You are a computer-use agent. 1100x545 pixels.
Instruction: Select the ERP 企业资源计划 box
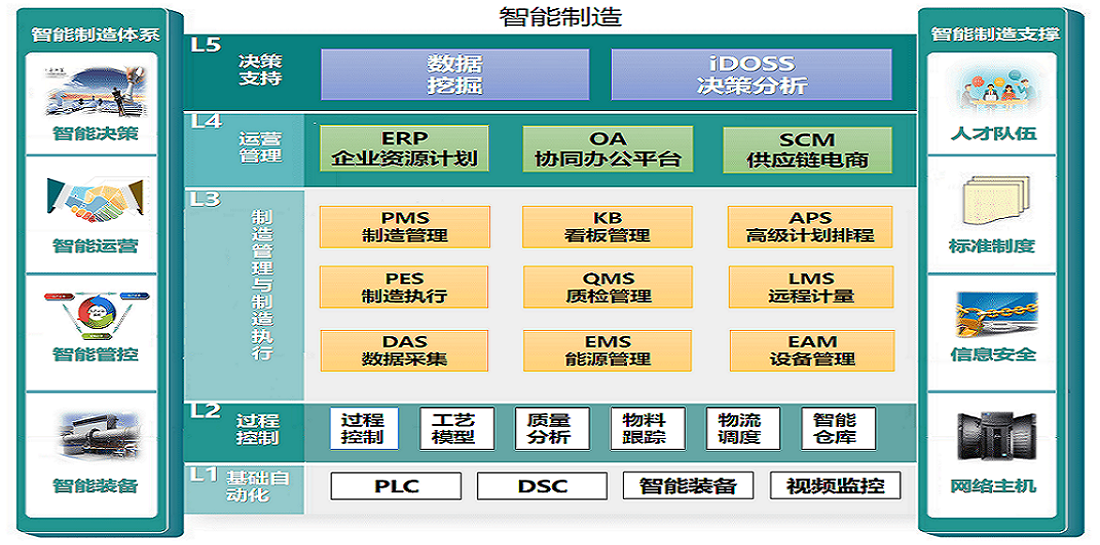click(x=404, y=149)
